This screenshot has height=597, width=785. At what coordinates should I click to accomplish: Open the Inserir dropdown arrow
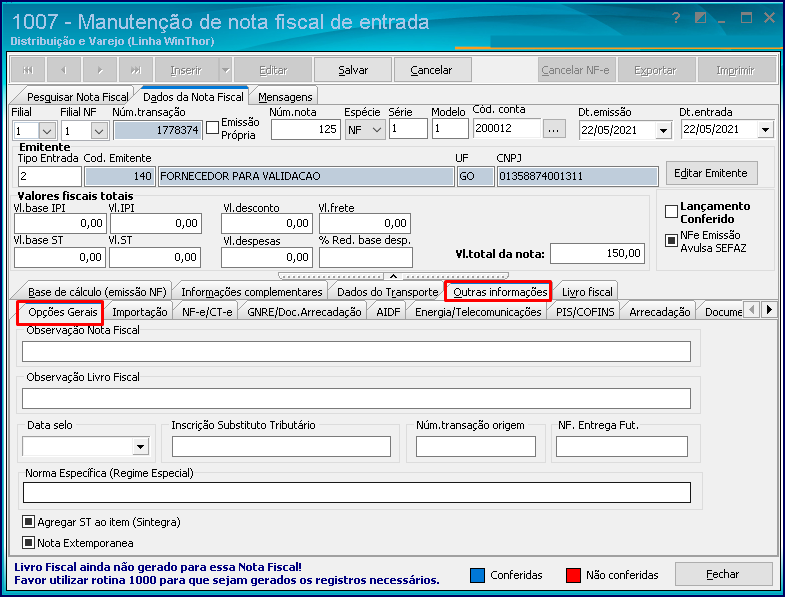point(226,70)
